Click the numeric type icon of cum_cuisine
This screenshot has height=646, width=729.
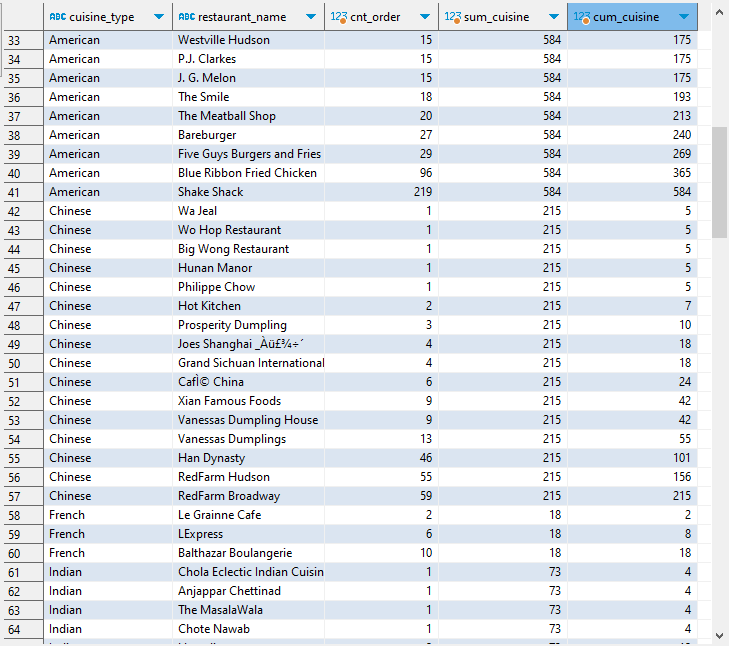click(x=582, y=17)
